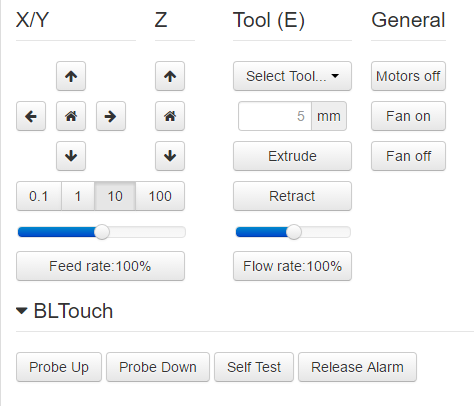Set jog distance to 100
The image size is (474, 406).
tap(160, 196)
